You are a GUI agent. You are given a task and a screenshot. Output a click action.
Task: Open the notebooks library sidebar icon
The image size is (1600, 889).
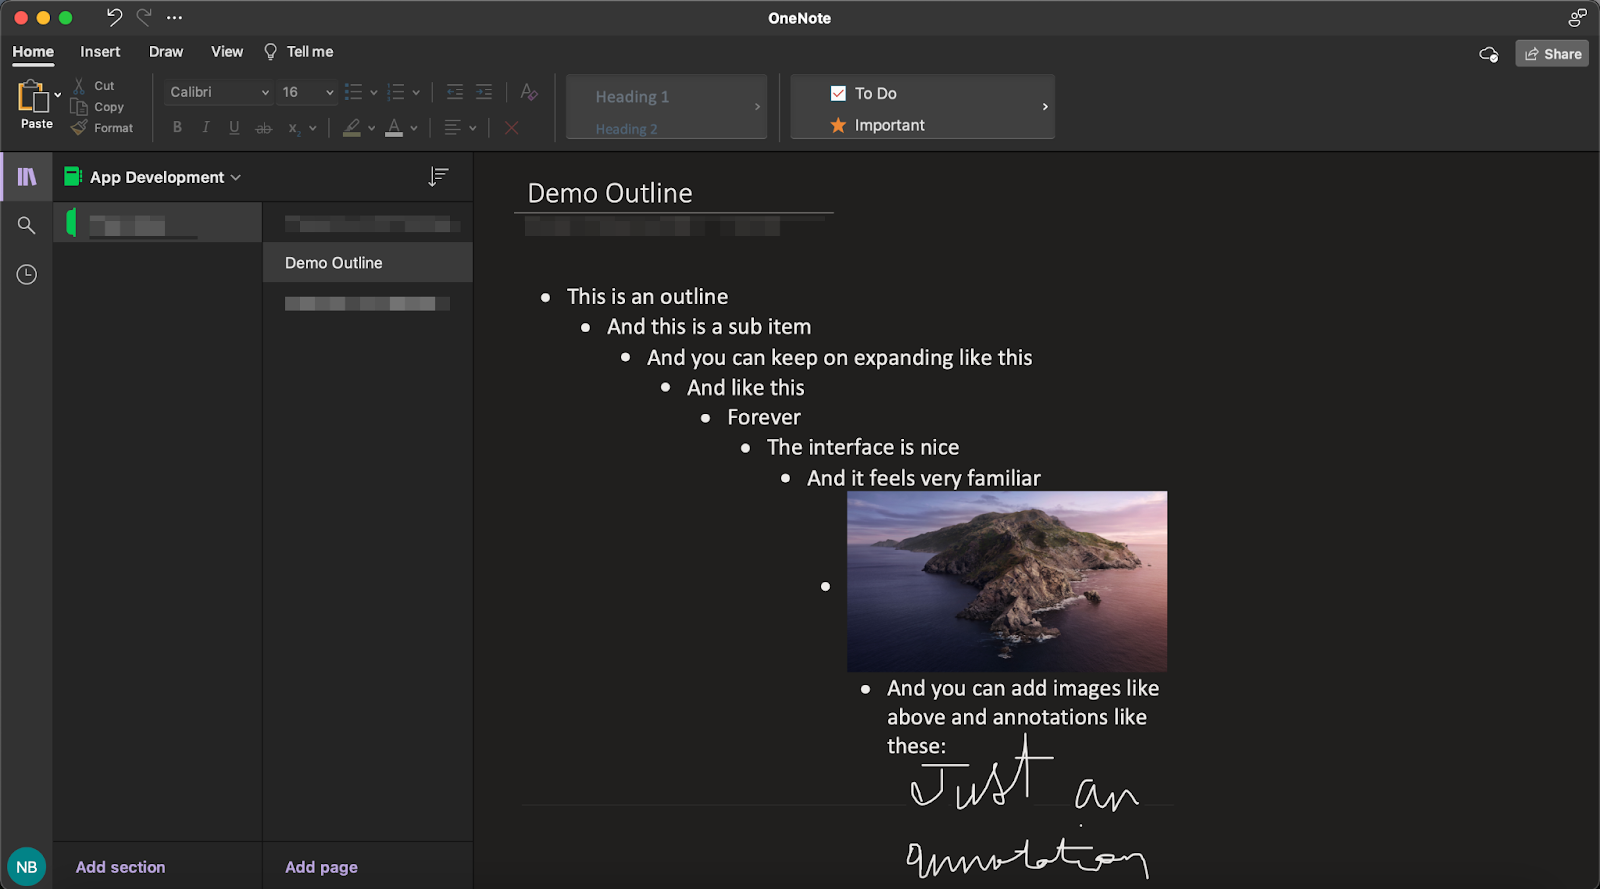coord(27,177)
